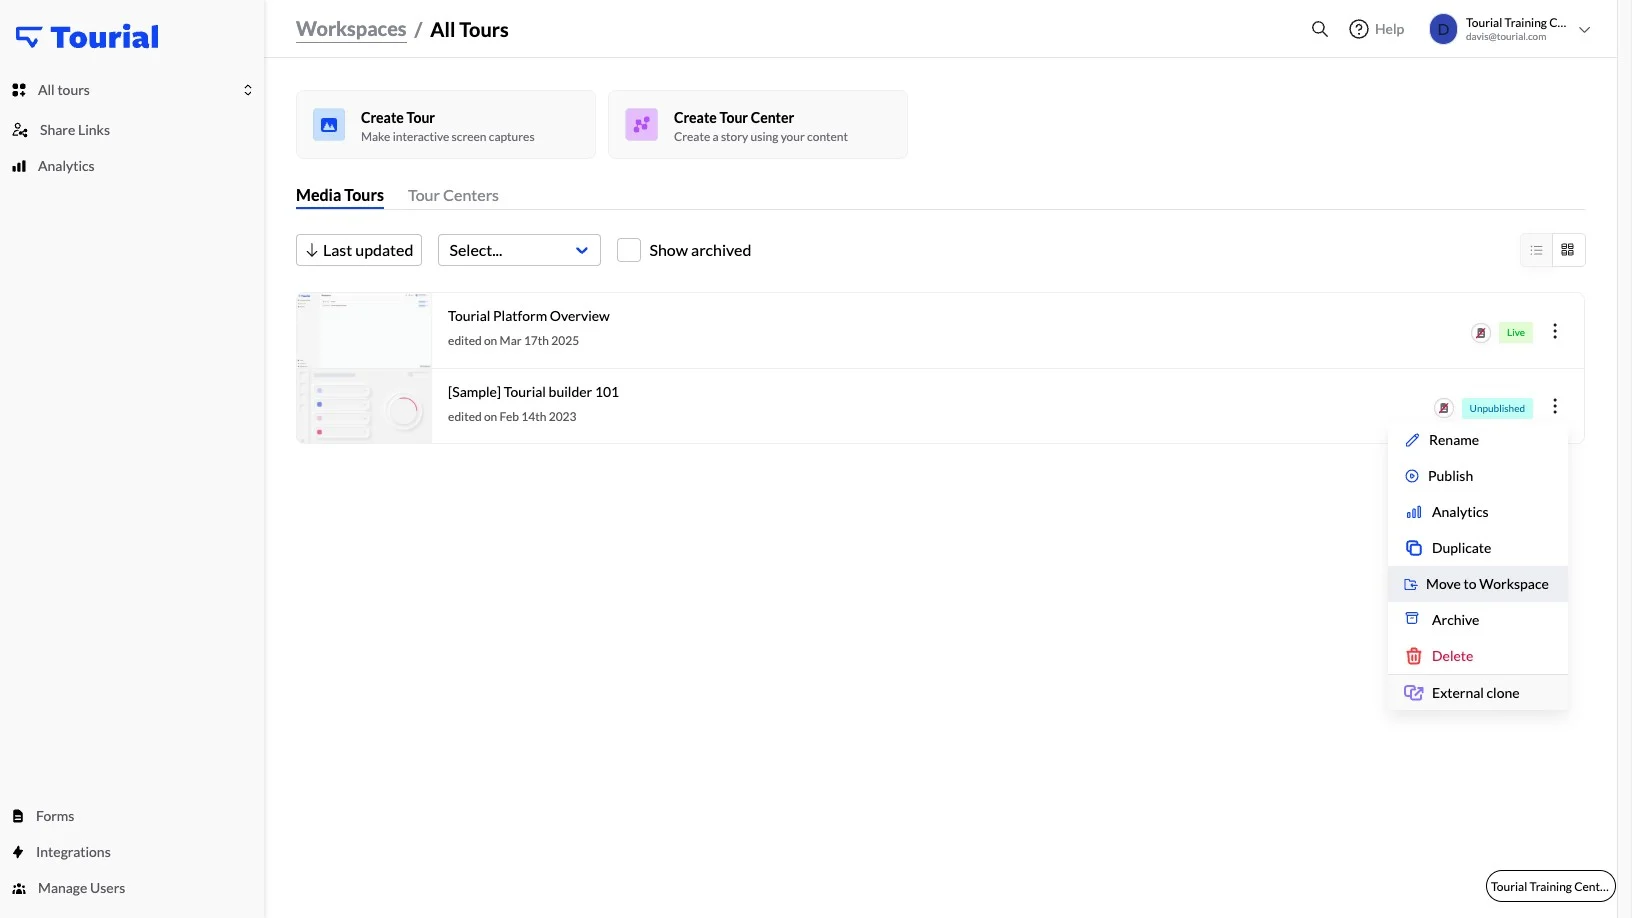Open the three-dot menu for Tourial Platform Overview
Screen dimensions: 1632x918
pyautogui.click(x=1555, y=331)
